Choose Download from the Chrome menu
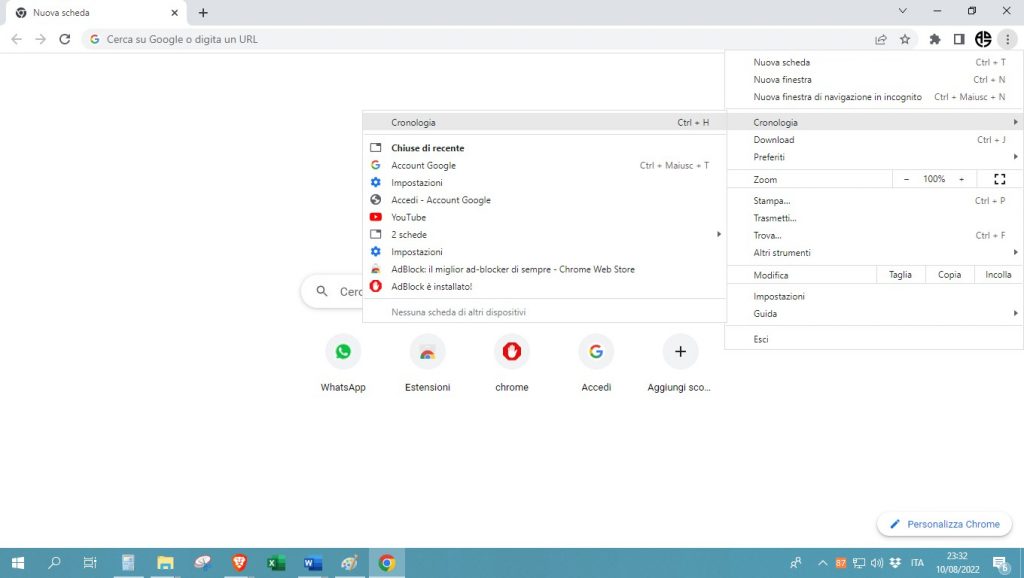 774,140
